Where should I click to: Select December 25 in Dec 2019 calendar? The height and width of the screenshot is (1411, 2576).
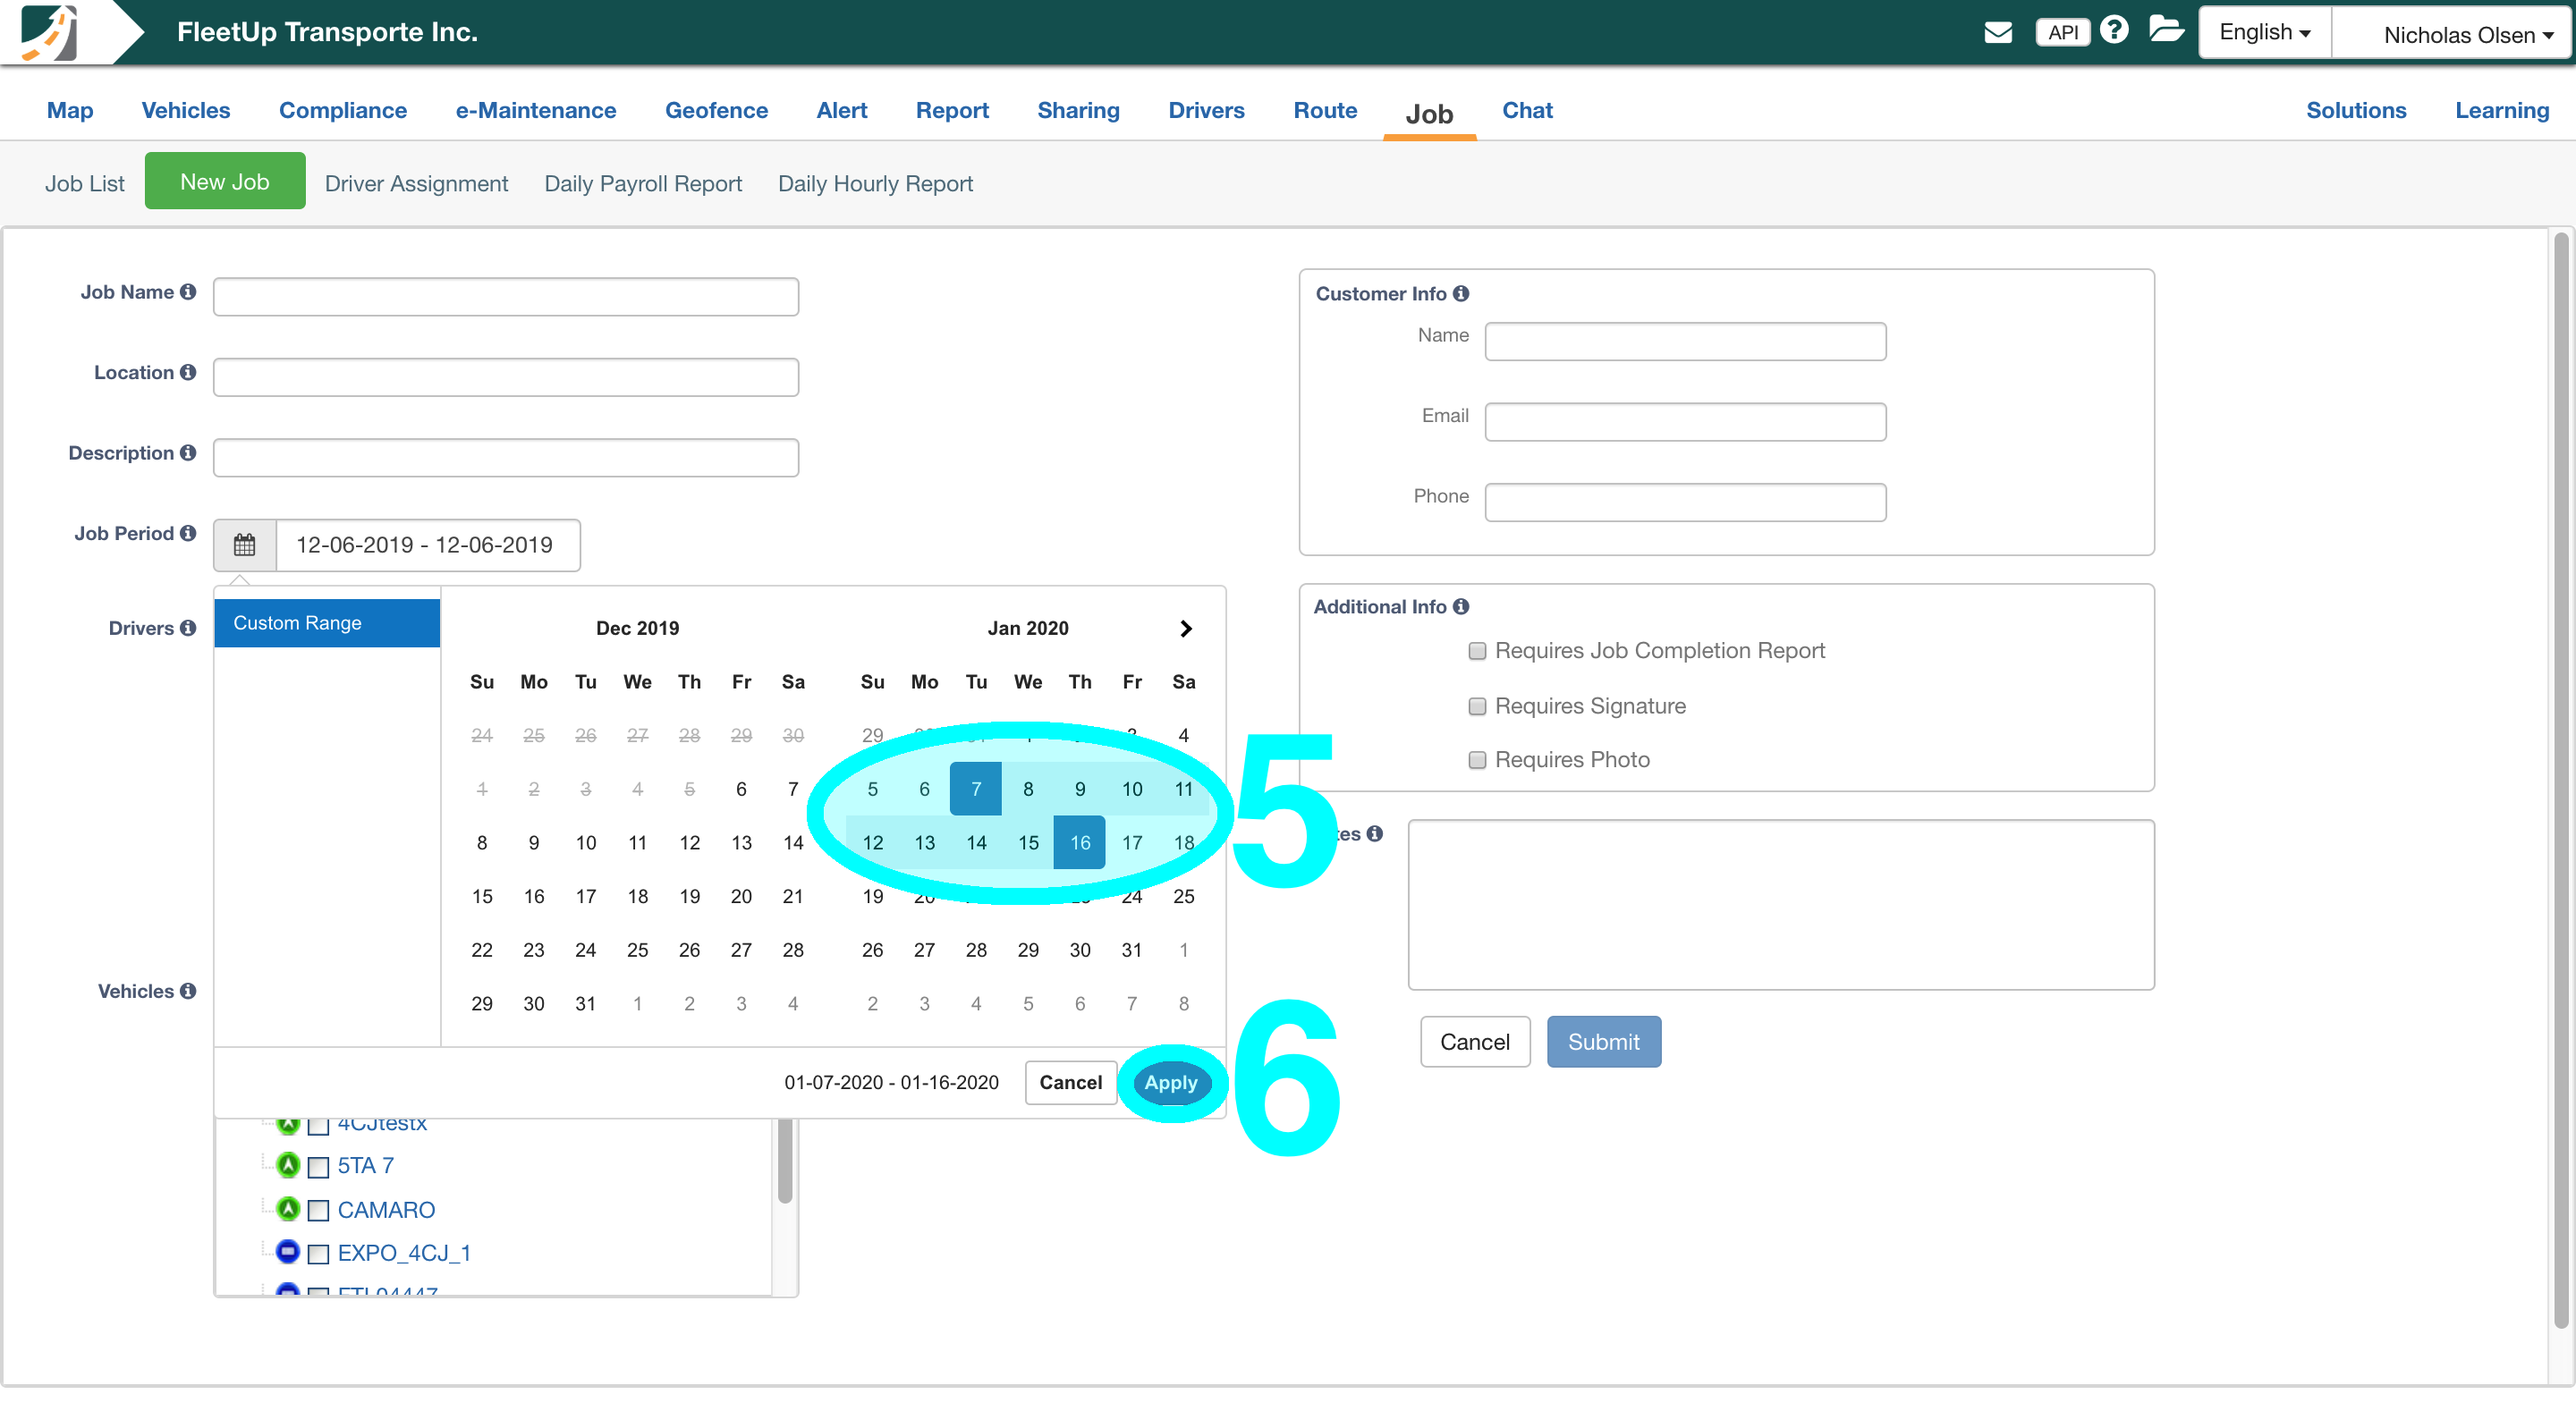pos(638,950)
